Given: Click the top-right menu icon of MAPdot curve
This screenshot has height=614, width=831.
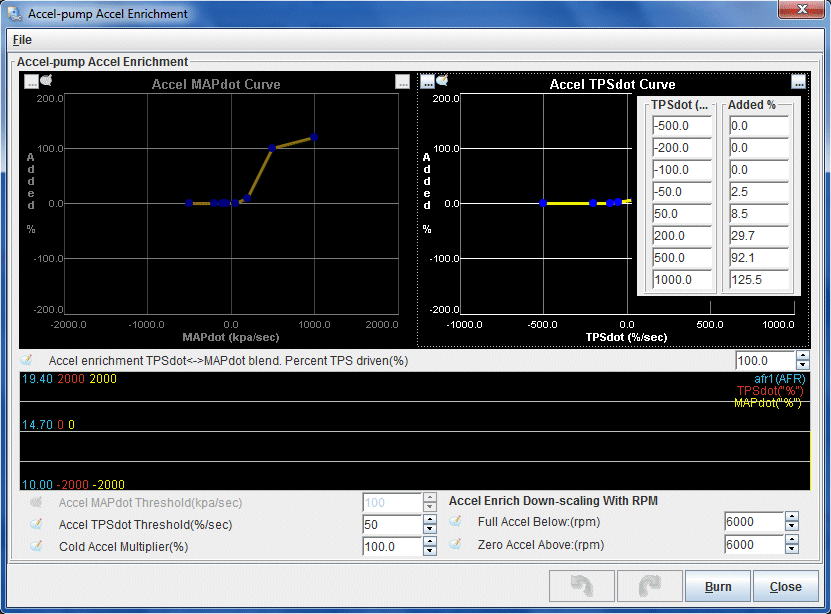Looking at the screenshot, I should tap(403, 81).
